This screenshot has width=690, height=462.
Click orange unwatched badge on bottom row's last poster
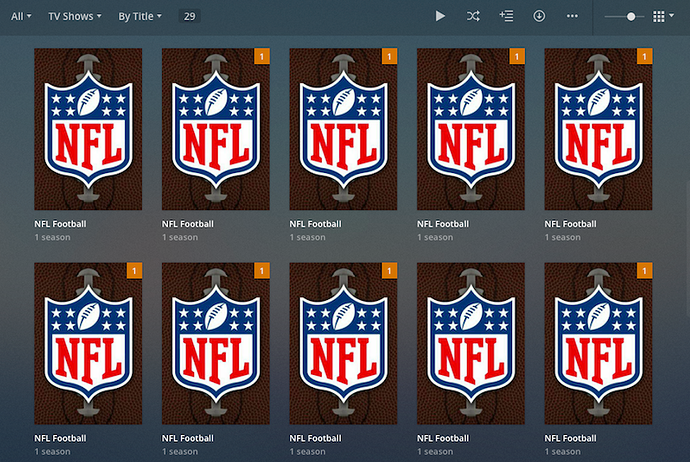click(645, 271)
